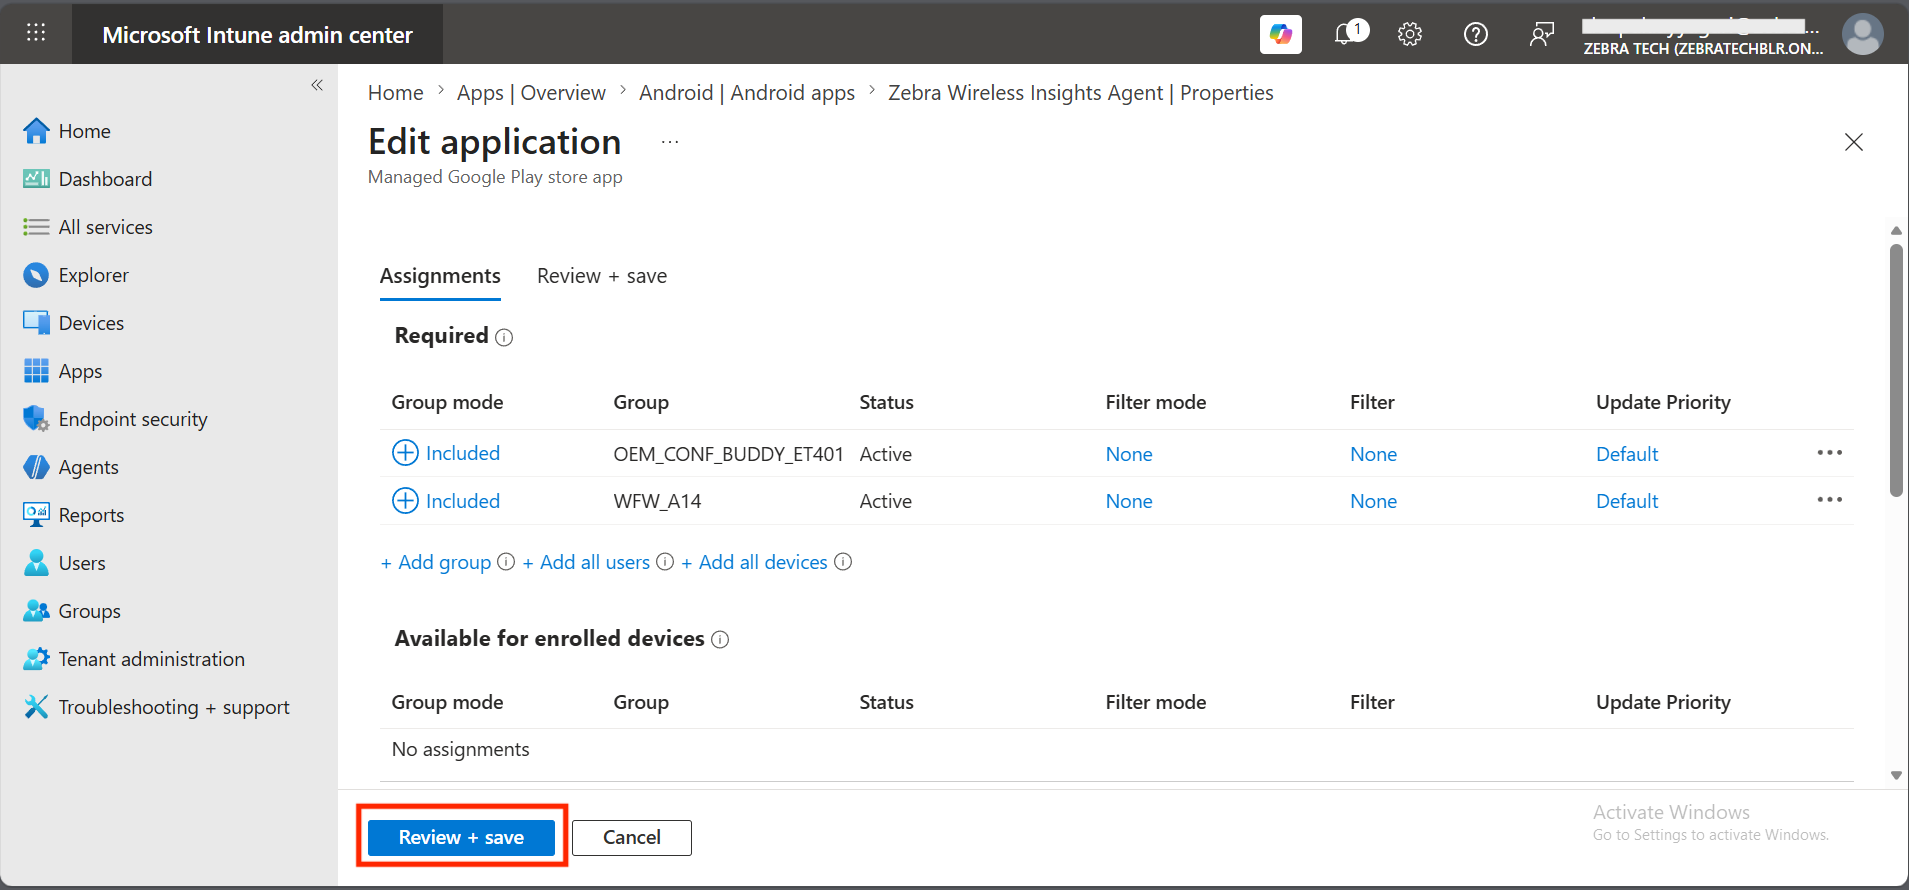Go to Android | Android apps breadcrumb
The height and width of the screenshot is (890, 1909).
[x=747, y=93]
